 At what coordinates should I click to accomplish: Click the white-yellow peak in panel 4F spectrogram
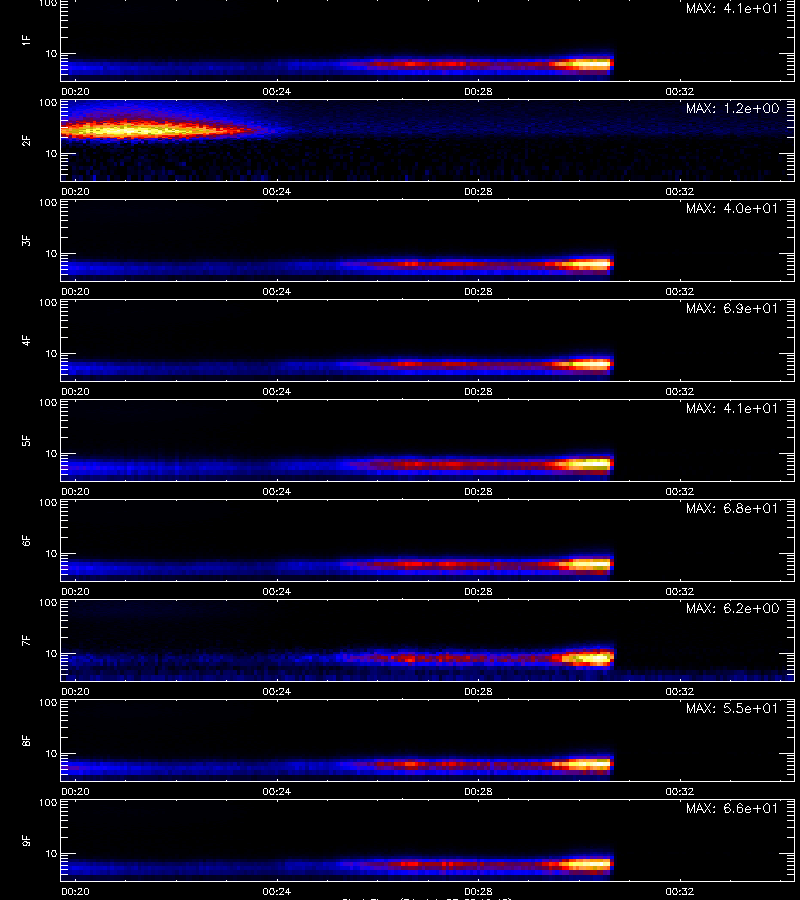click(x=588, y=364)
